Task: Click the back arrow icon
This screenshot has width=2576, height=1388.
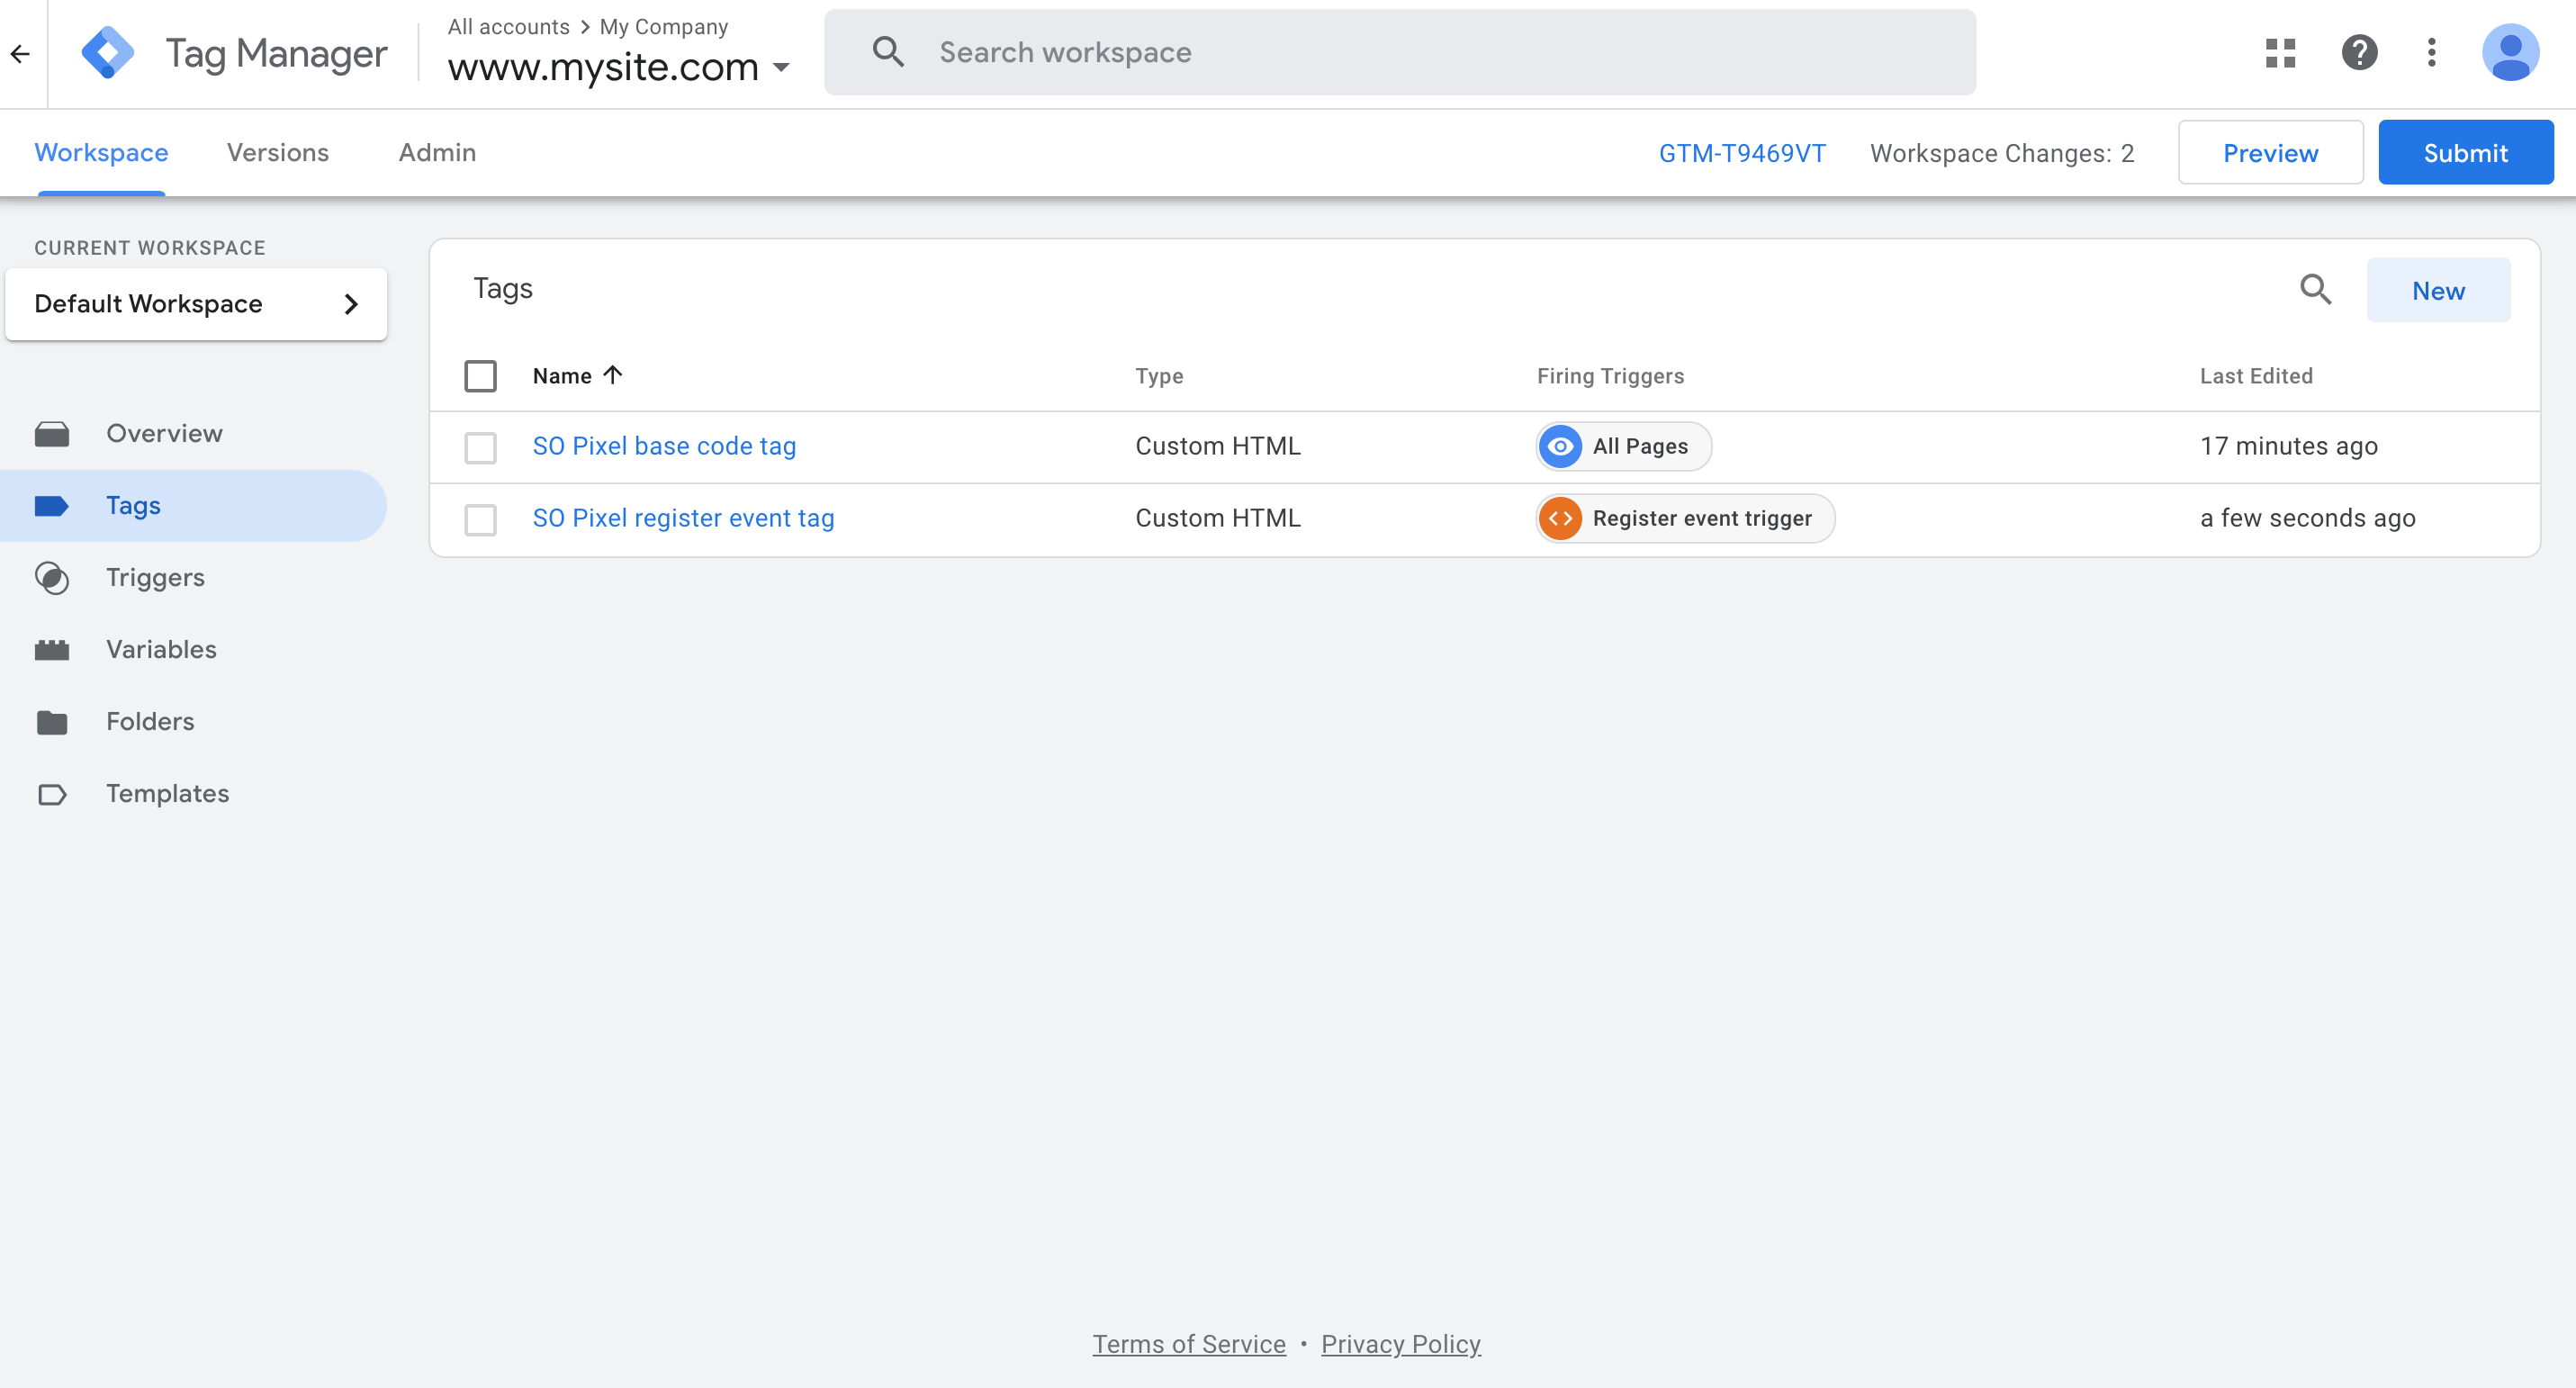Action: coord(21,54)
